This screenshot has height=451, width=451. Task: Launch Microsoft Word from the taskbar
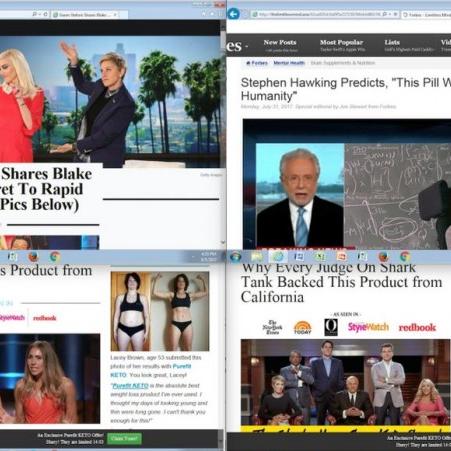299,256
